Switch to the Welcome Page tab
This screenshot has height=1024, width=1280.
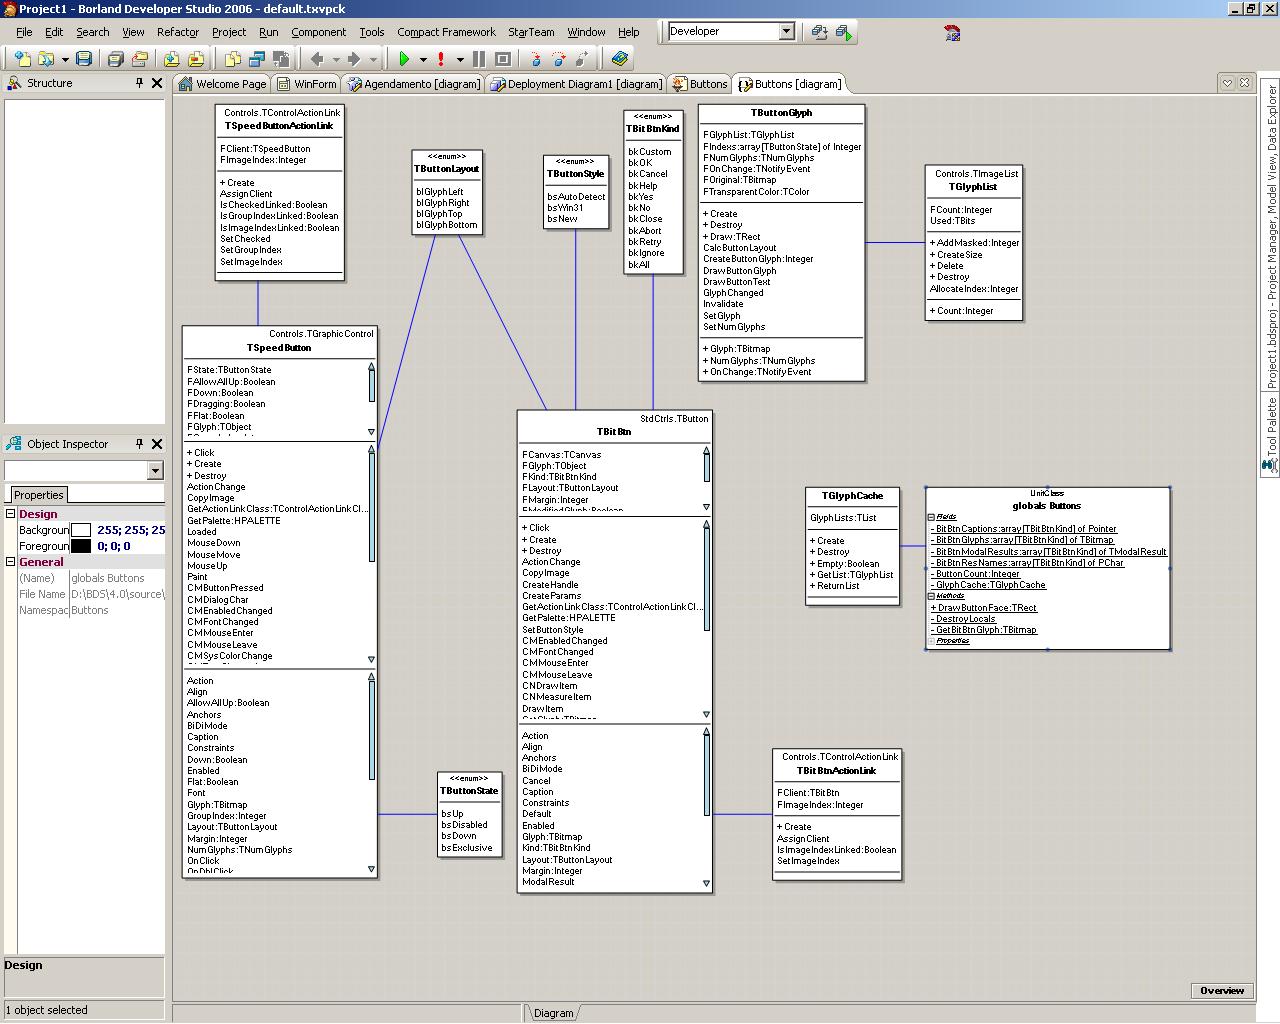pos(222,84)
